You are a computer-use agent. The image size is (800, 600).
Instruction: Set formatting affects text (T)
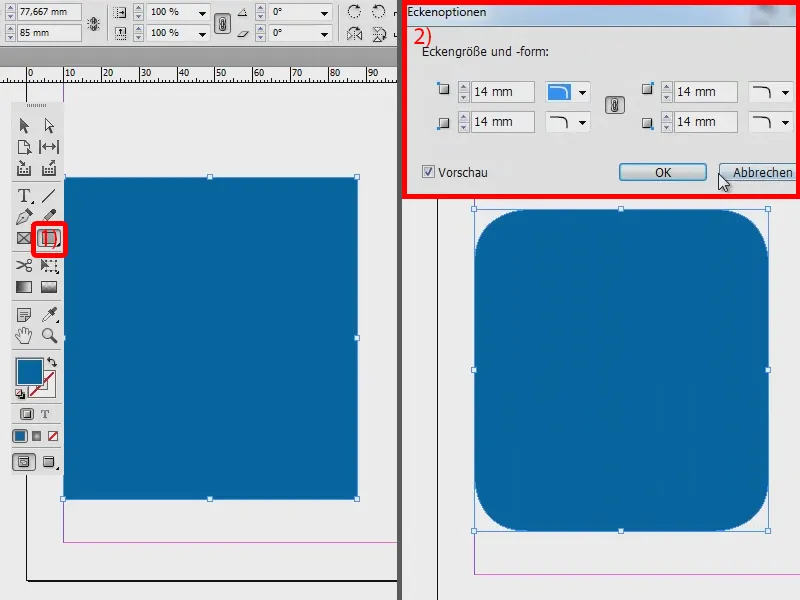(45, 414)
